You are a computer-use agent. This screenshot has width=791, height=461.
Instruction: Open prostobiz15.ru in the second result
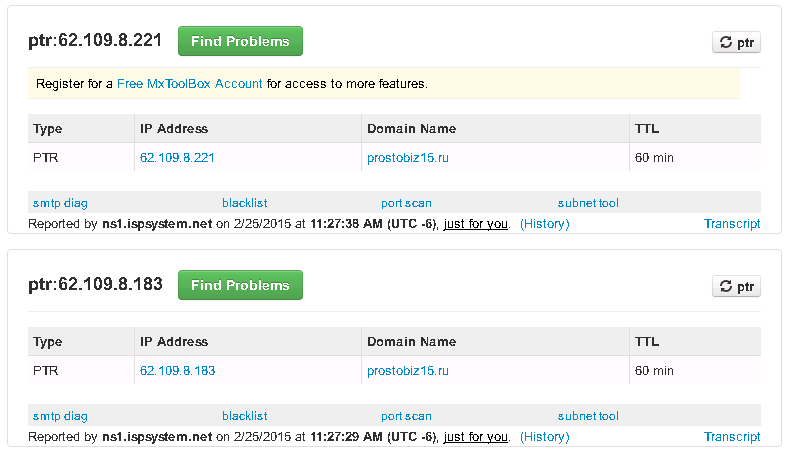tap(408, 371)
